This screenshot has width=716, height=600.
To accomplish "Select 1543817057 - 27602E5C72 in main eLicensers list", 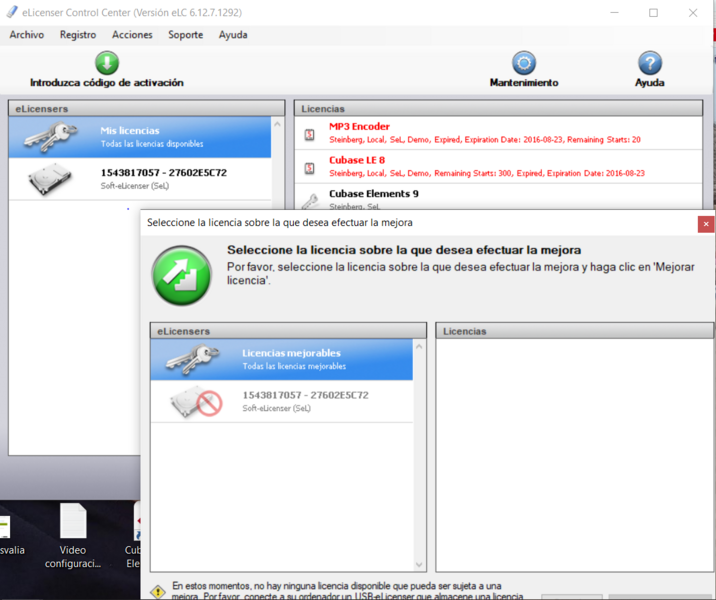I will pos(140,179).
